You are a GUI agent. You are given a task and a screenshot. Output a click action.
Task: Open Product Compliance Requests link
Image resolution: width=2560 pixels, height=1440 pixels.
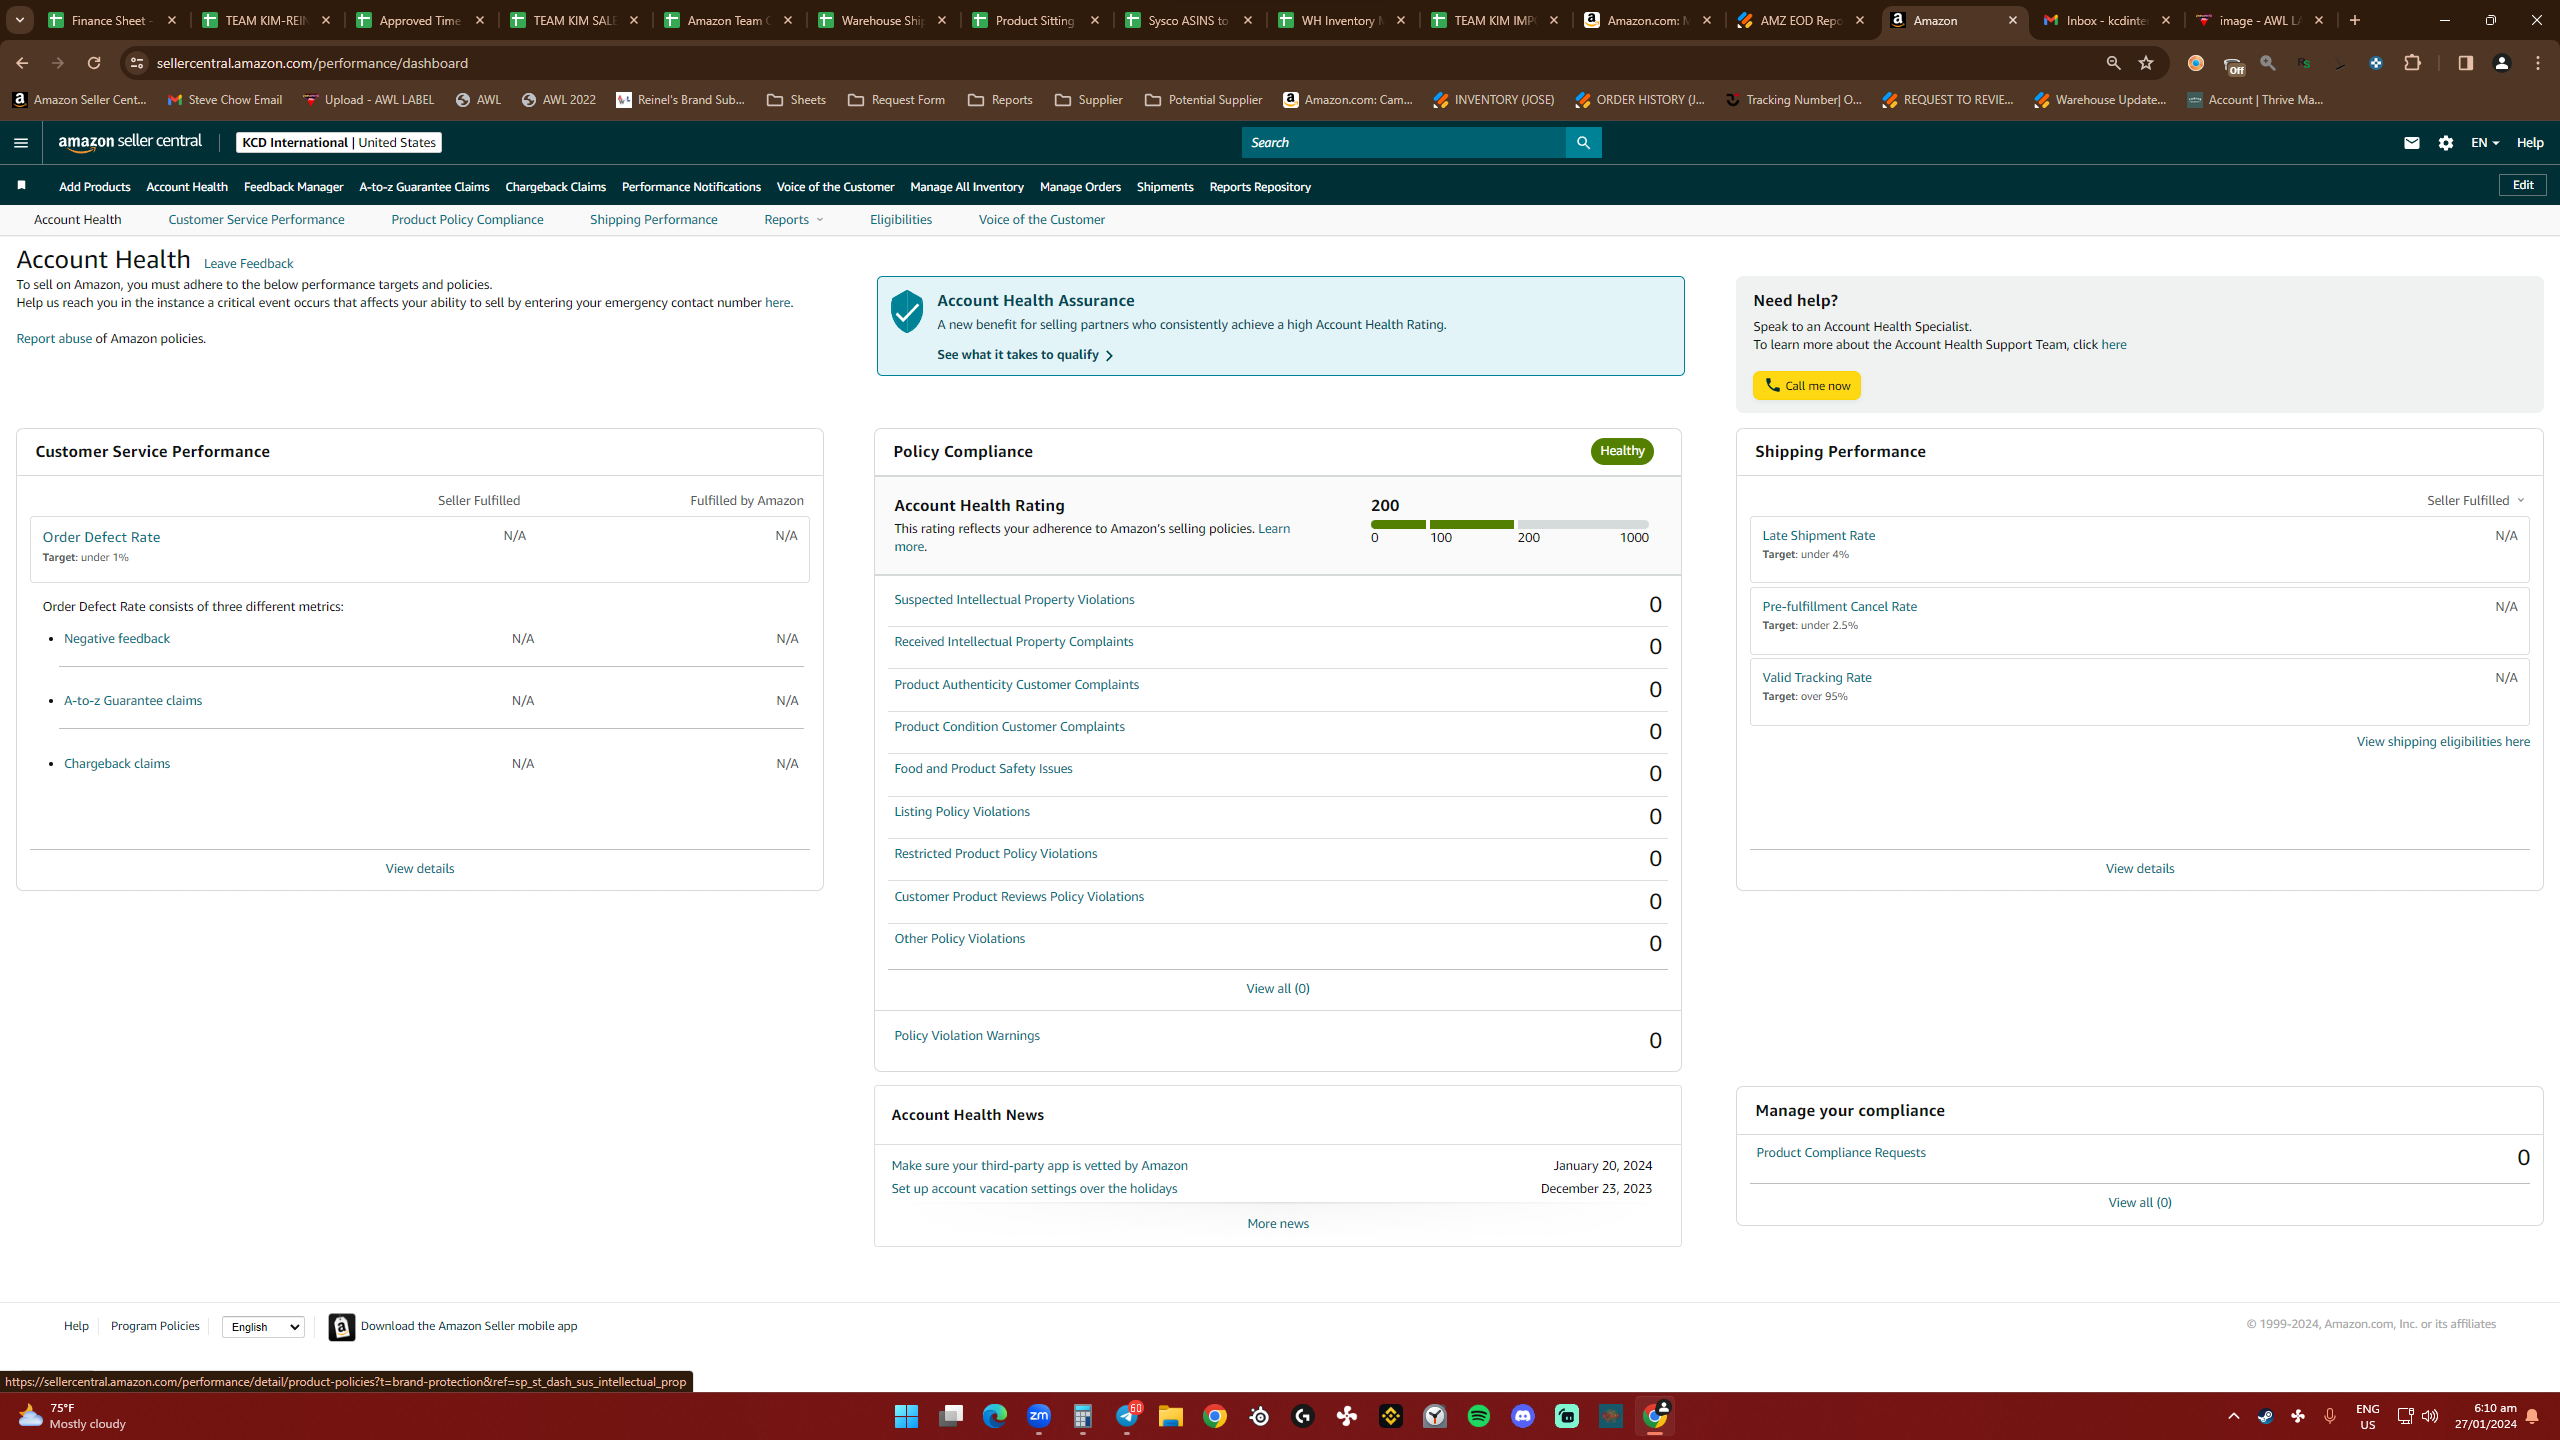pyautogui.click(x=1840, y=1153)
